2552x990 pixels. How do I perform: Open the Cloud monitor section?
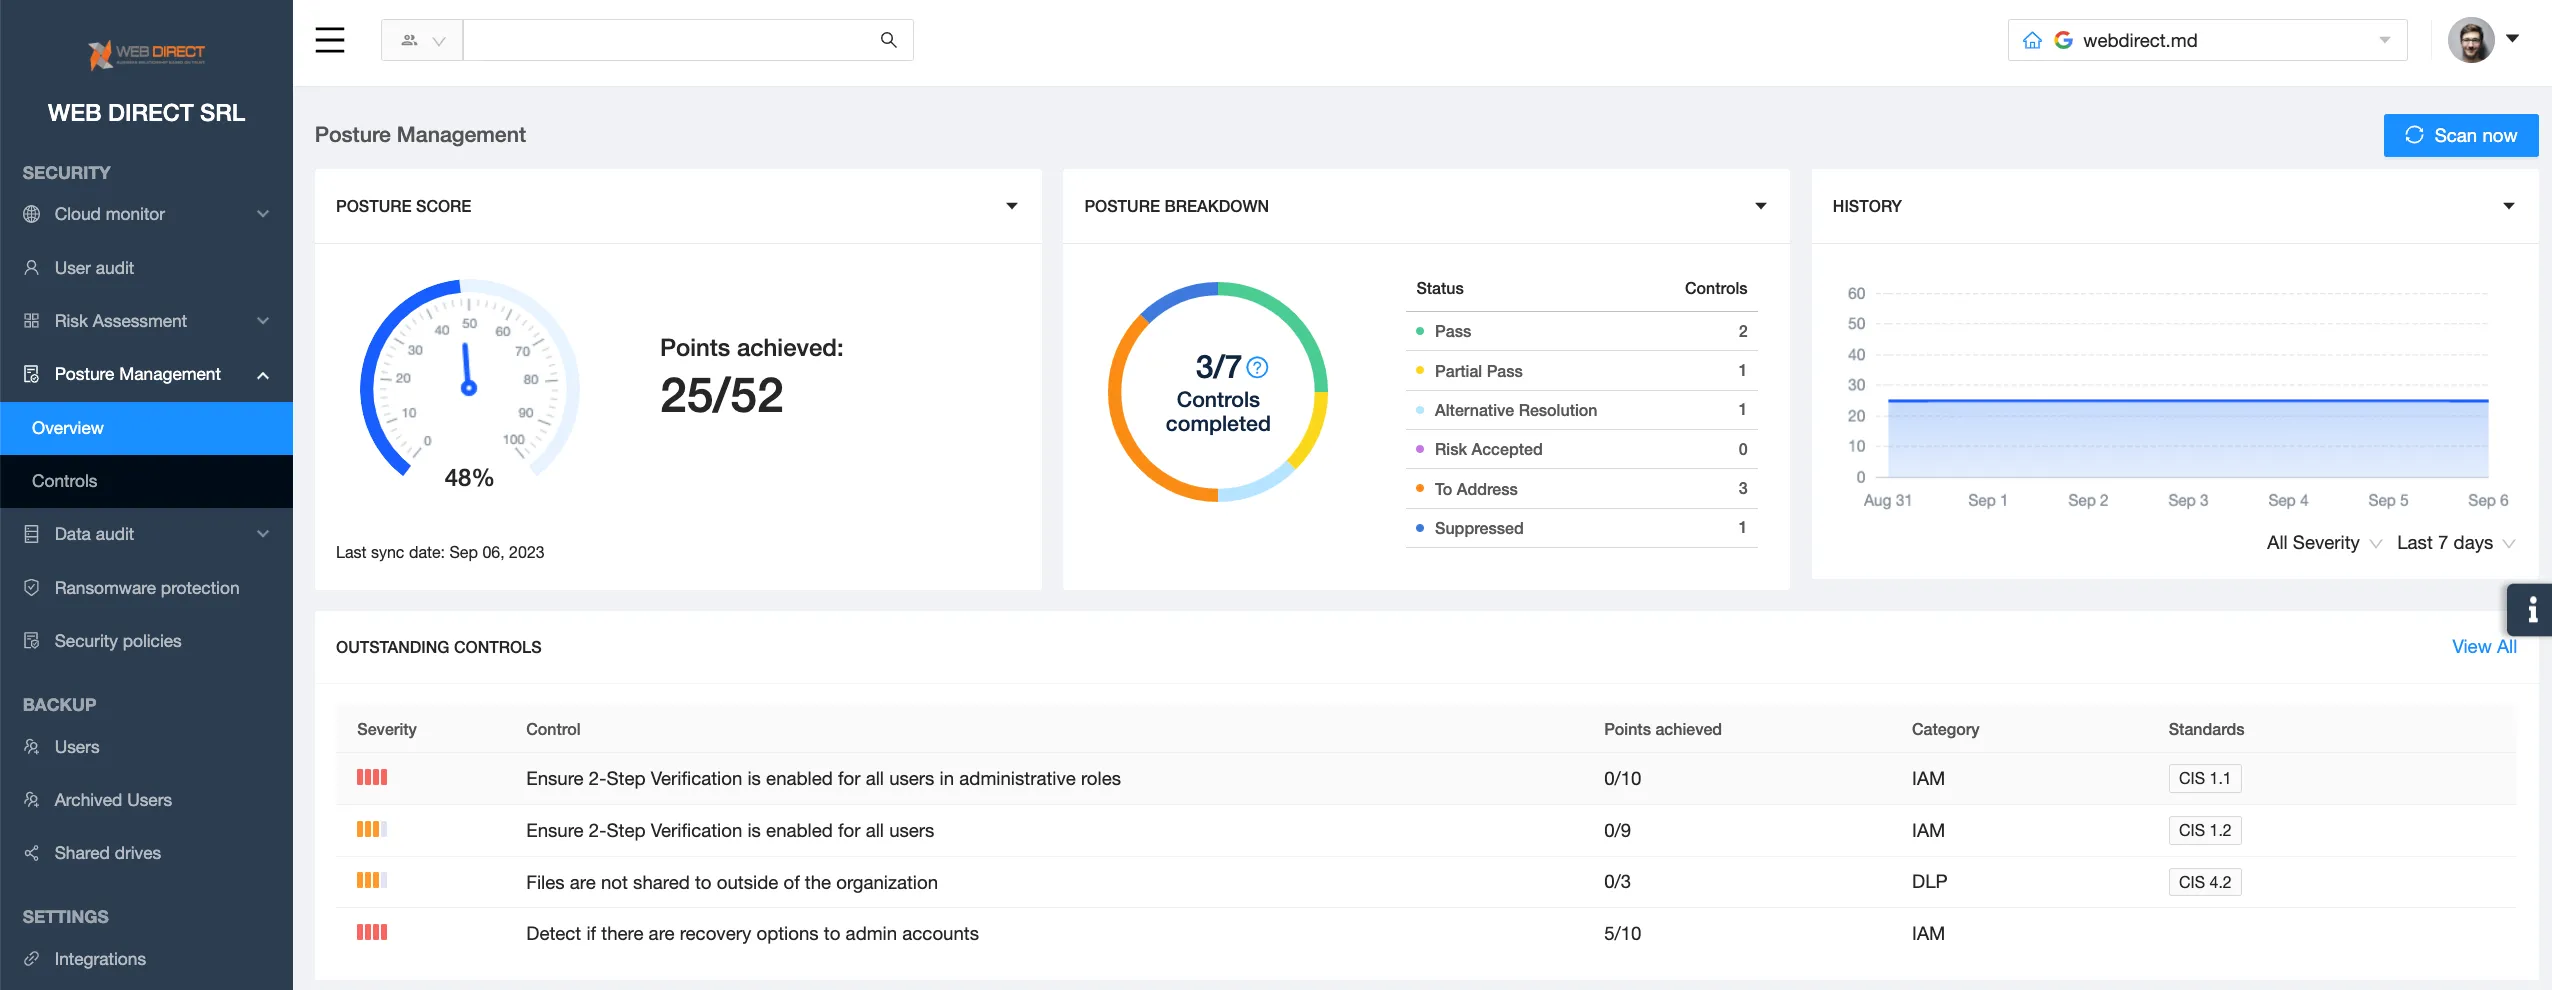(109, 213)
